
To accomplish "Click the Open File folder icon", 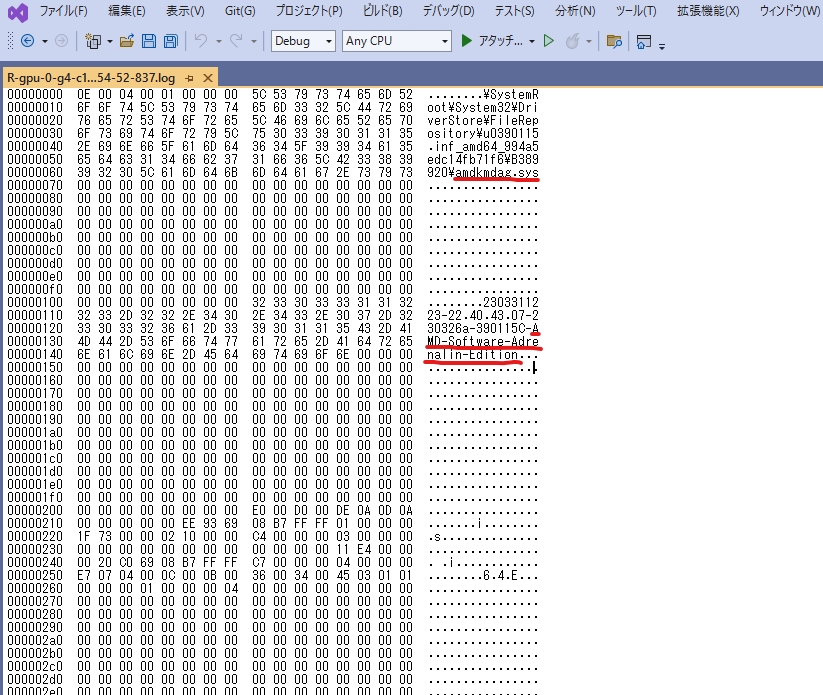I will click(x=127, y=41).
